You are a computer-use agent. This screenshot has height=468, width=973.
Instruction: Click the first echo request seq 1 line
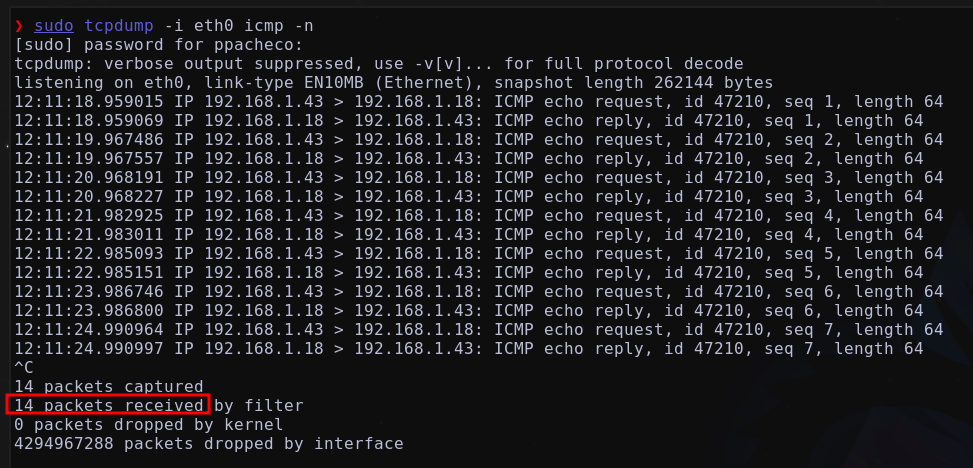[x=478, y=102]
